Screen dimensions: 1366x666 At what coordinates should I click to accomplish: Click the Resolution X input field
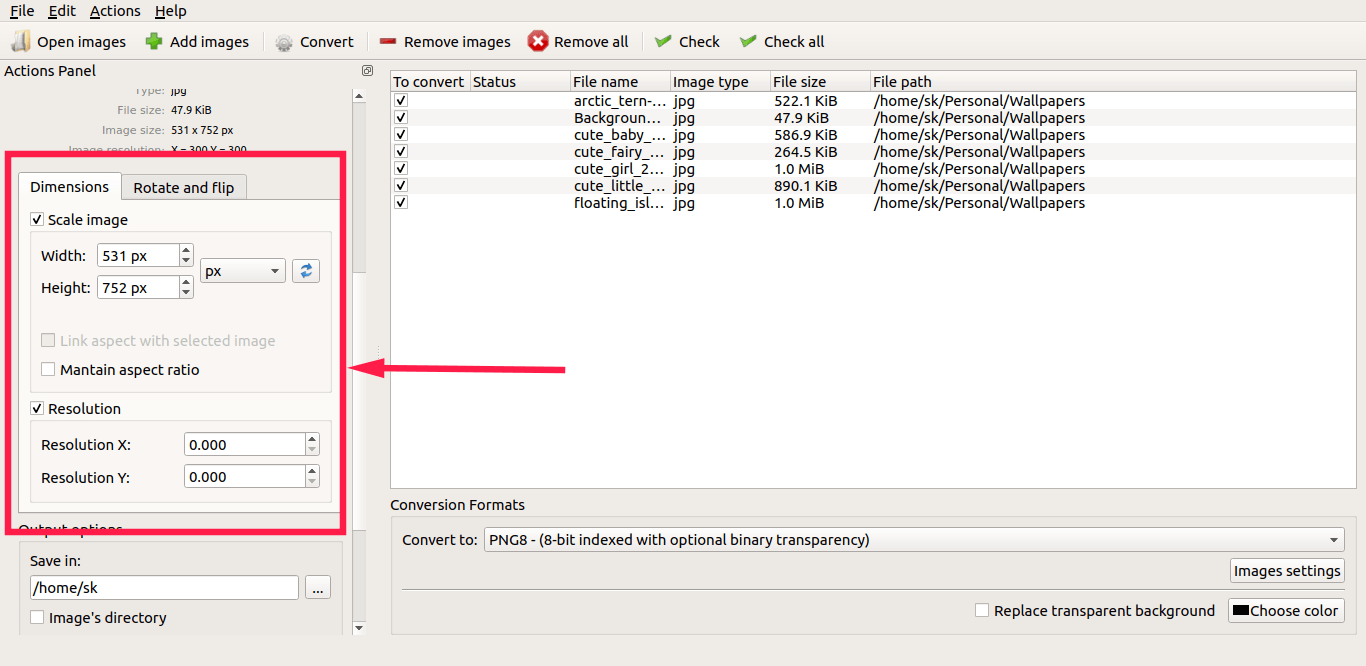point(245,445)
